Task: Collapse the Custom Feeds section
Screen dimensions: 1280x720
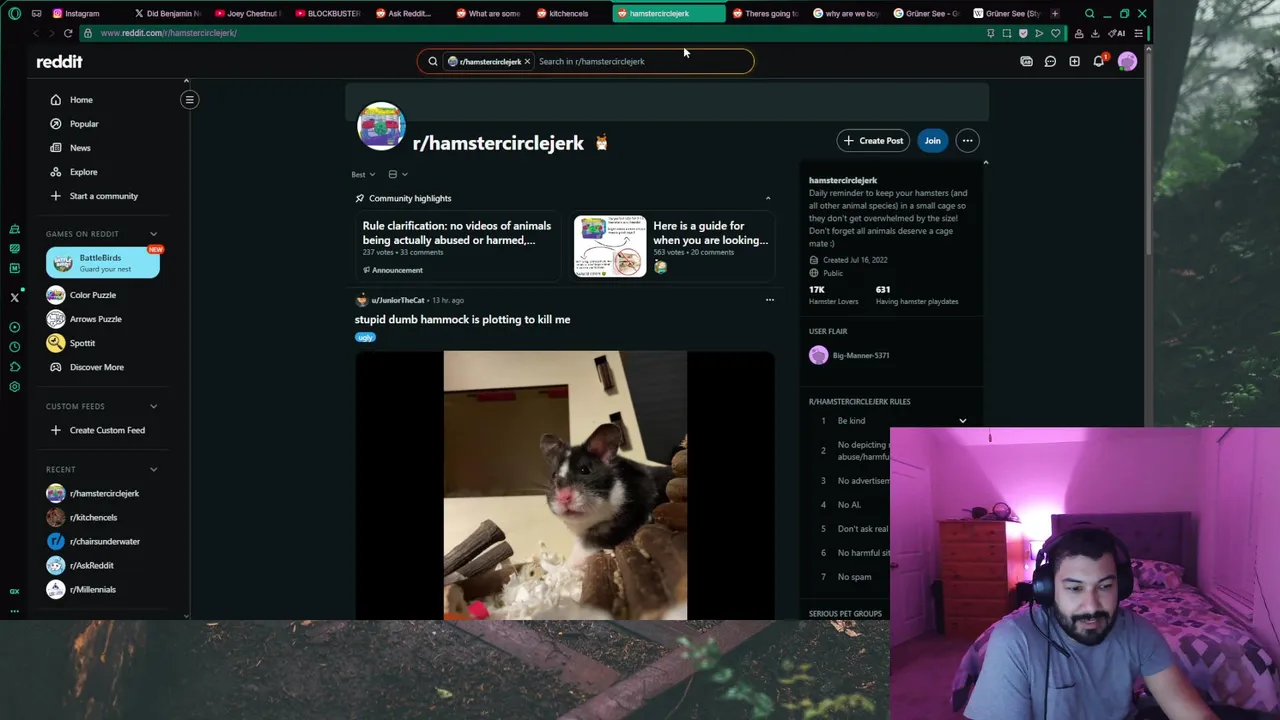Action: (x=153, y=406)
